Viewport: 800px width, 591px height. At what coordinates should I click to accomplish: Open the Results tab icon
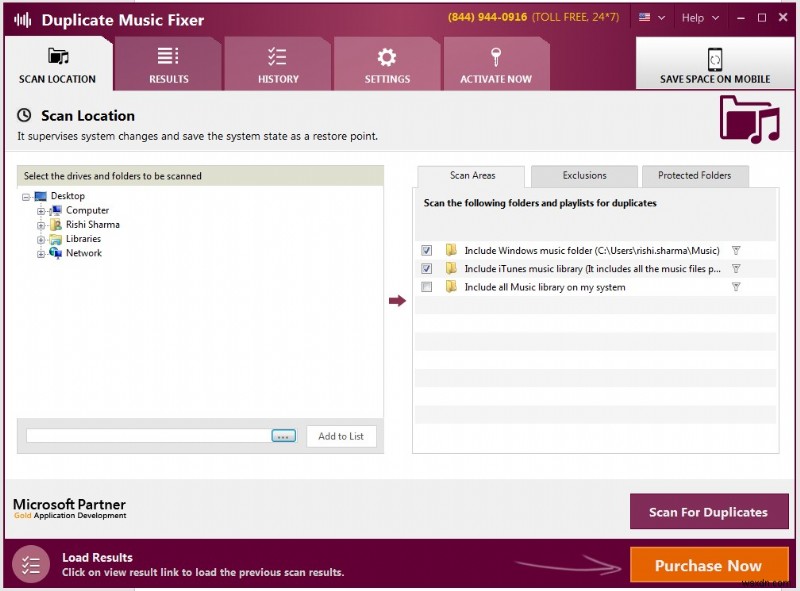tap(168, 57)
